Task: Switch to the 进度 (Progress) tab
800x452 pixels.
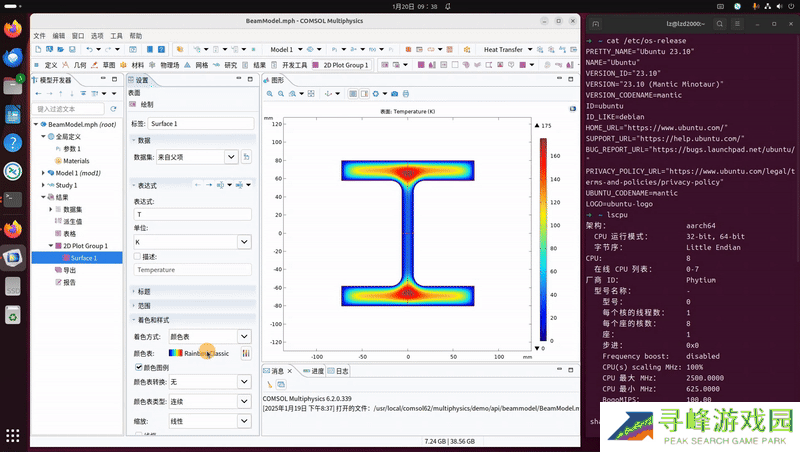Action: pos(313,371)
